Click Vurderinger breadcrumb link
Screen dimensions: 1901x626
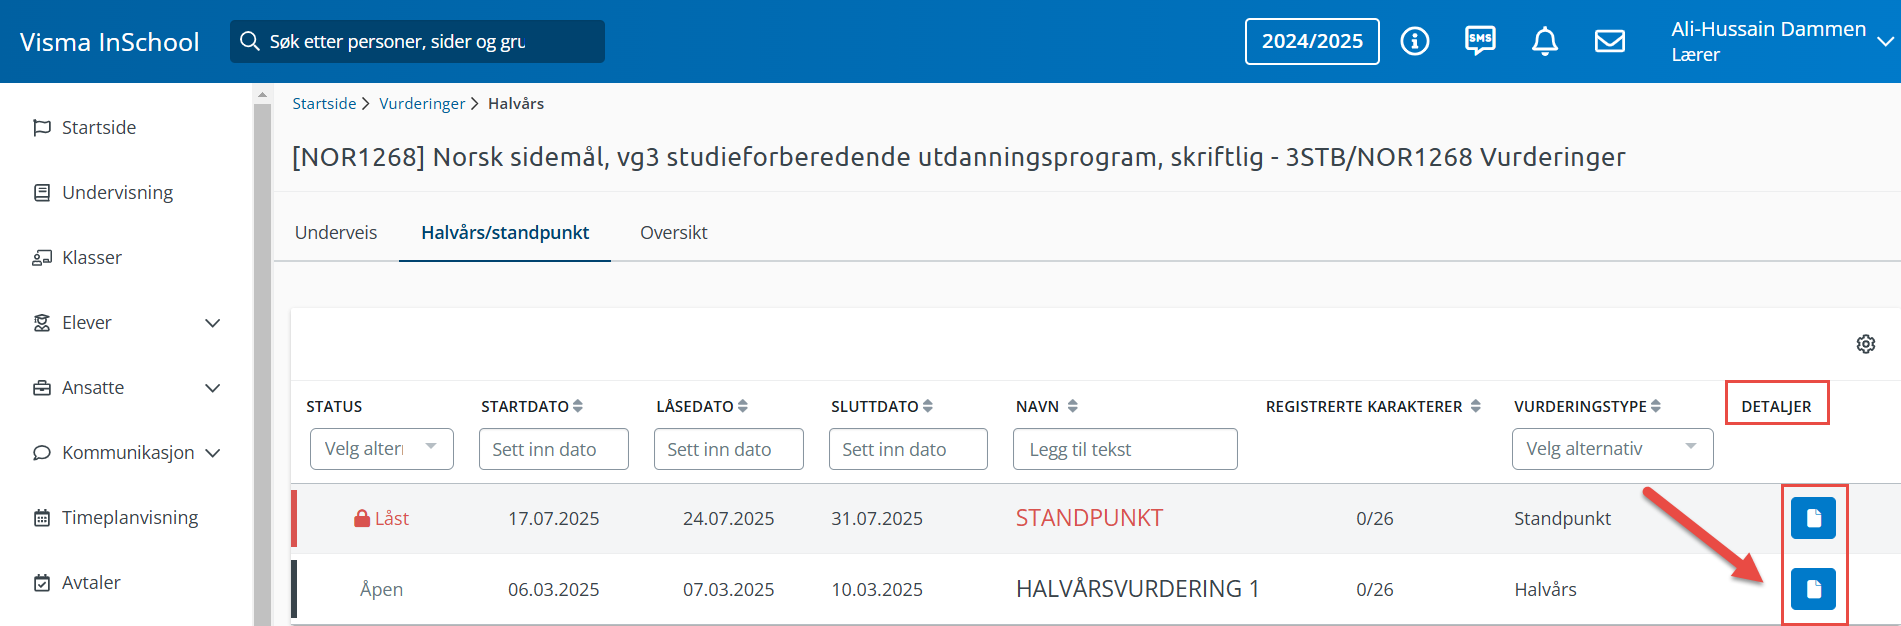[x=422, y=103]
